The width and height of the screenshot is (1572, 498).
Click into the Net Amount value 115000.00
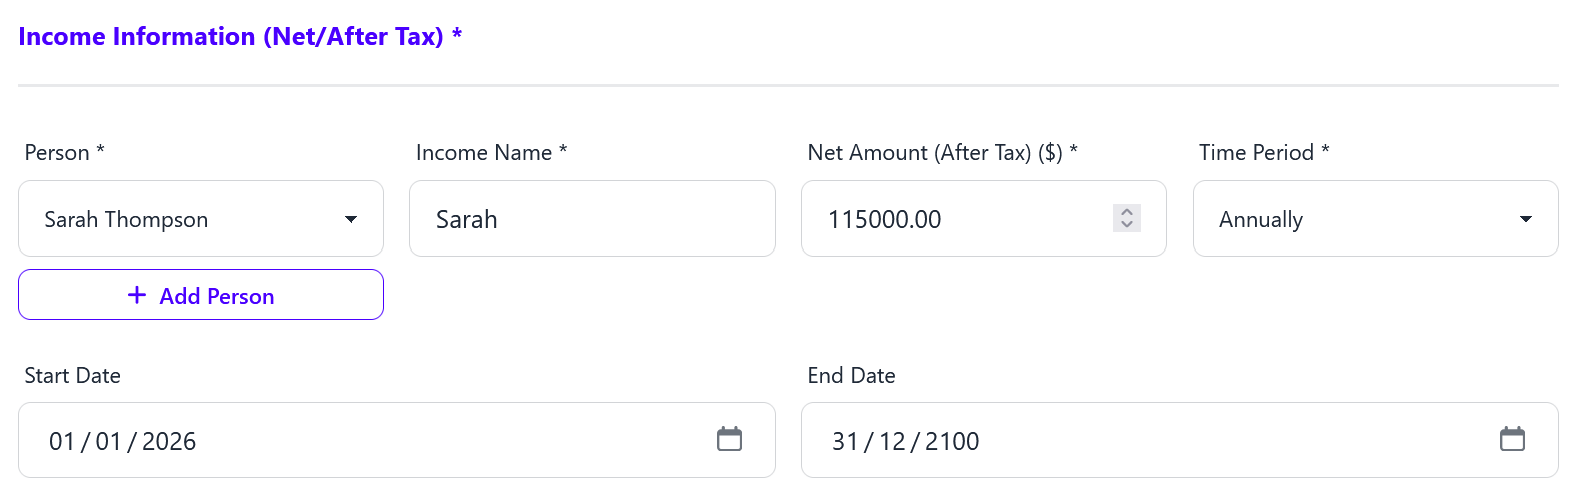click(885, 220)
